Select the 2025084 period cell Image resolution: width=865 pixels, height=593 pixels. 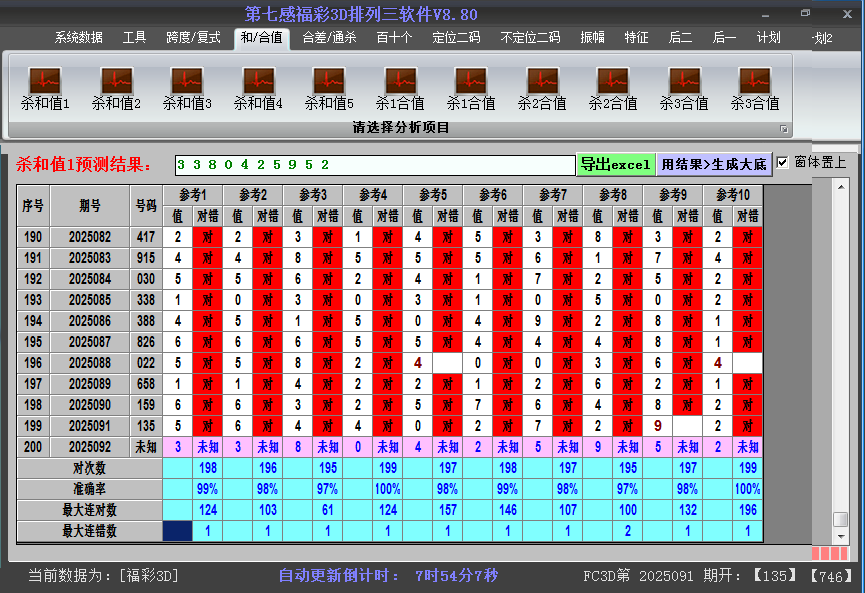coord(90,279)
